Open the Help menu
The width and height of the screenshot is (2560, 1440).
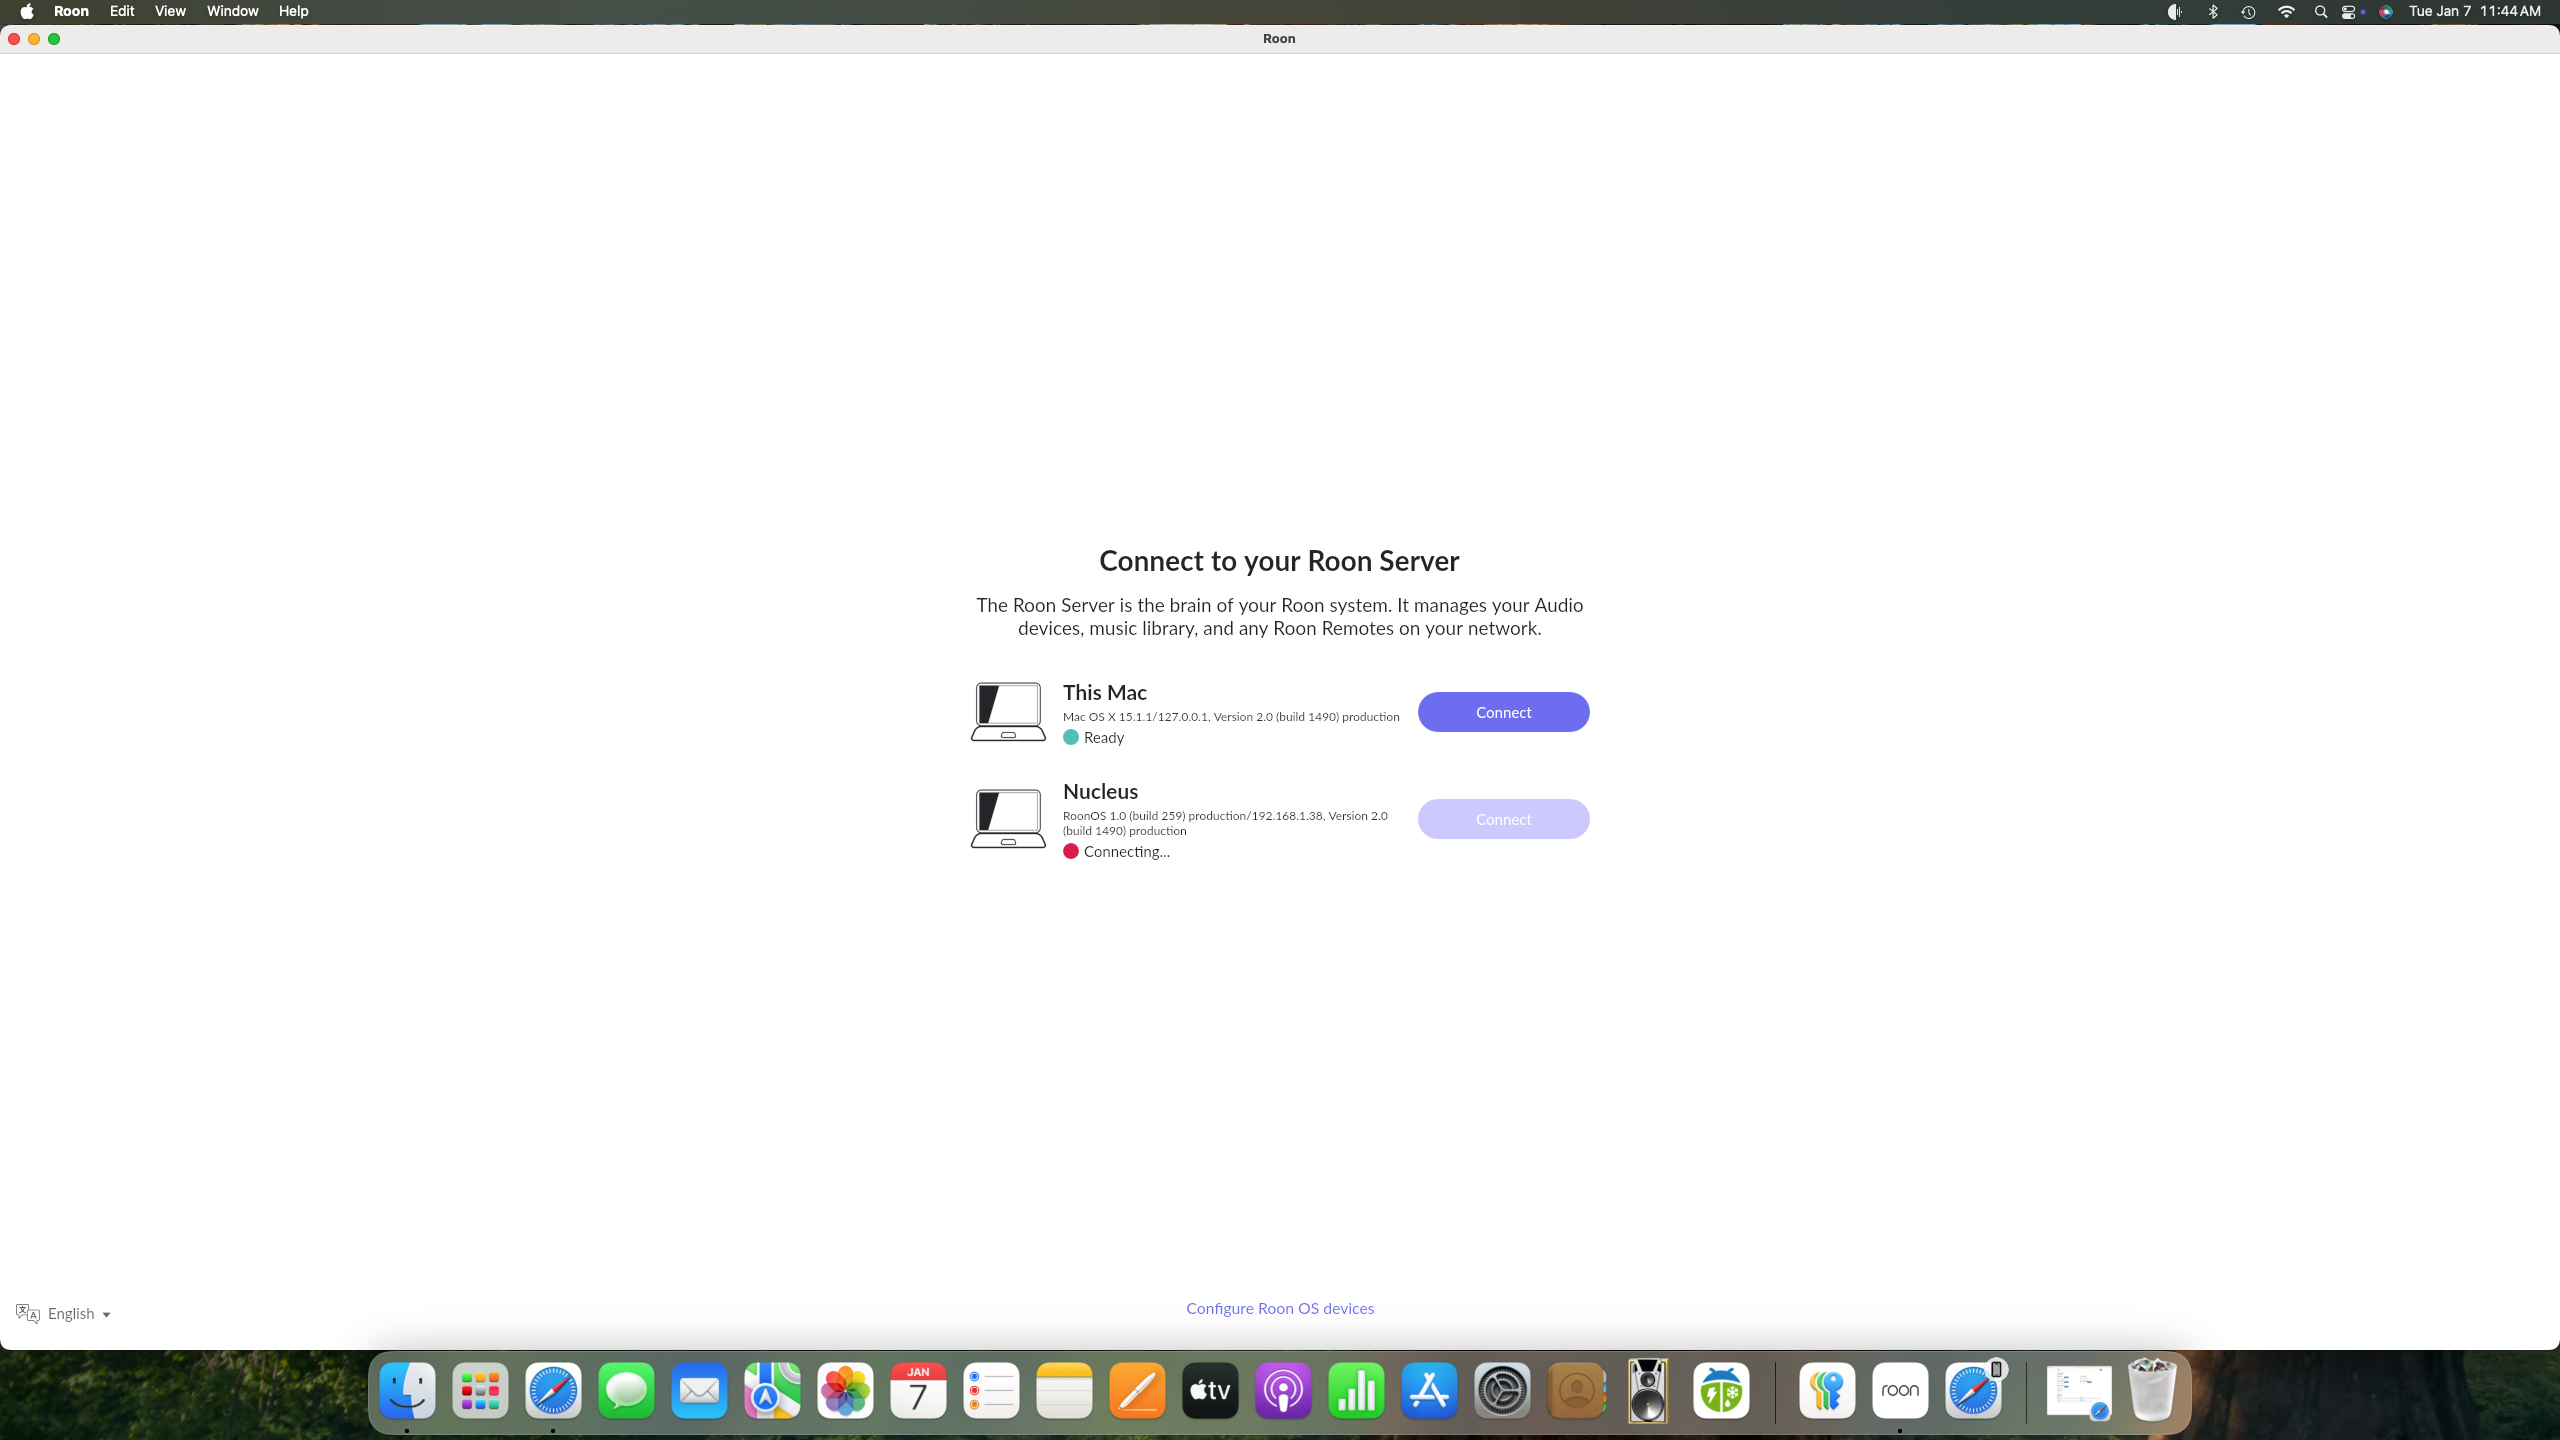[293, 11]
